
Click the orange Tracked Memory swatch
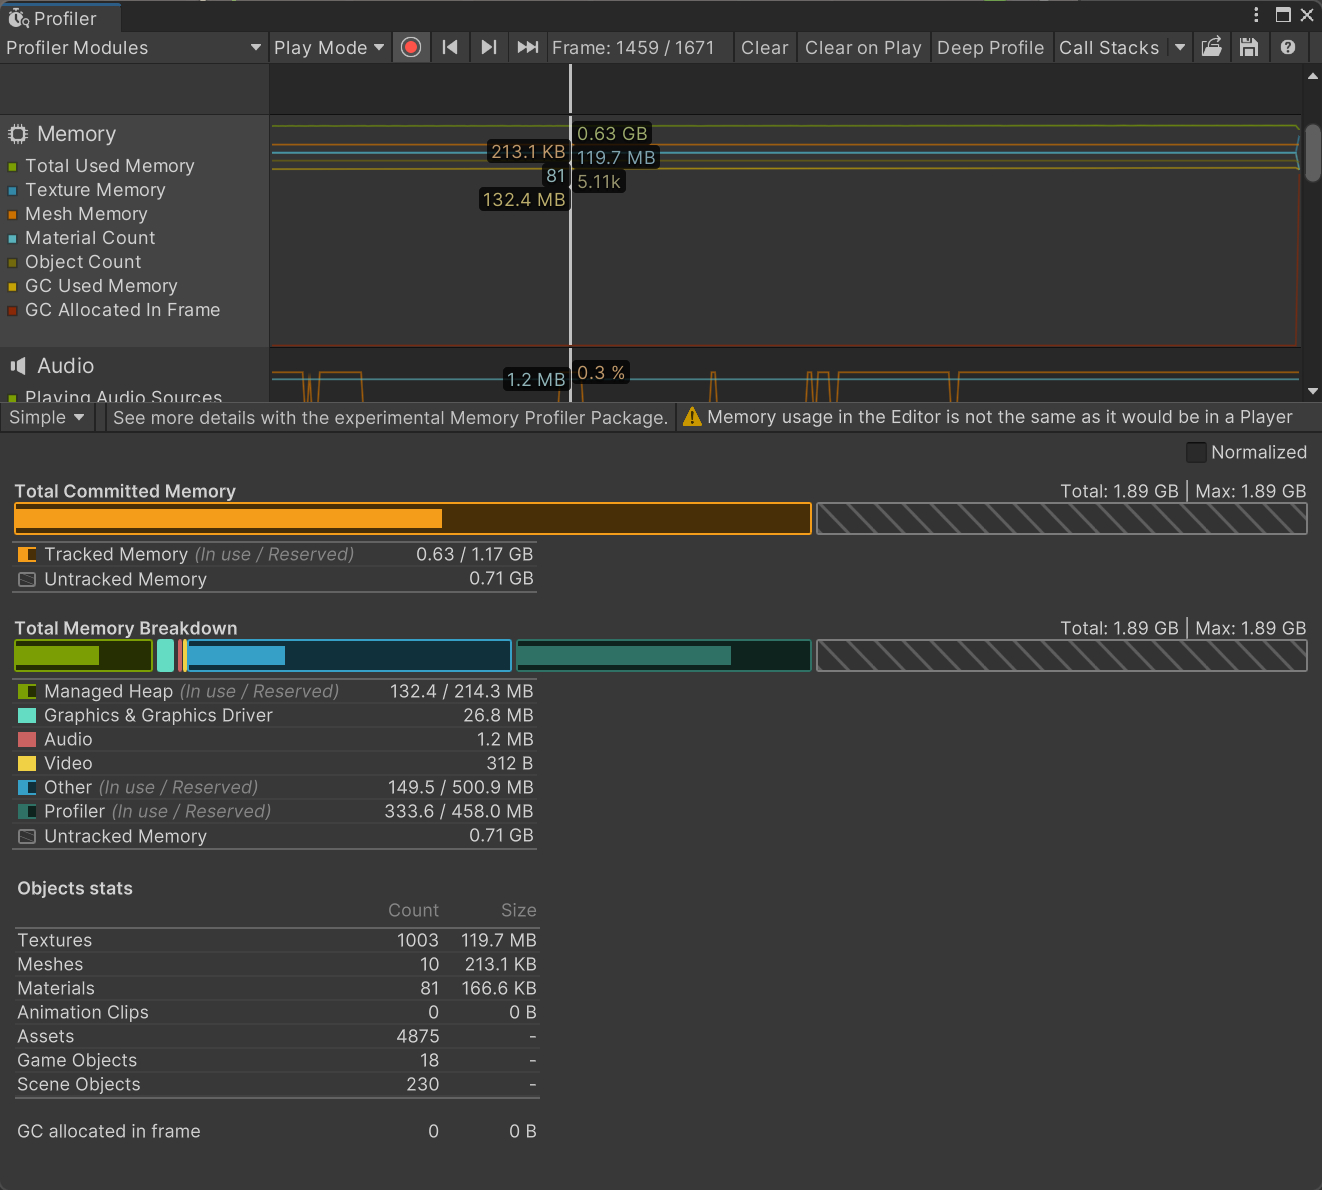point(27,554)
